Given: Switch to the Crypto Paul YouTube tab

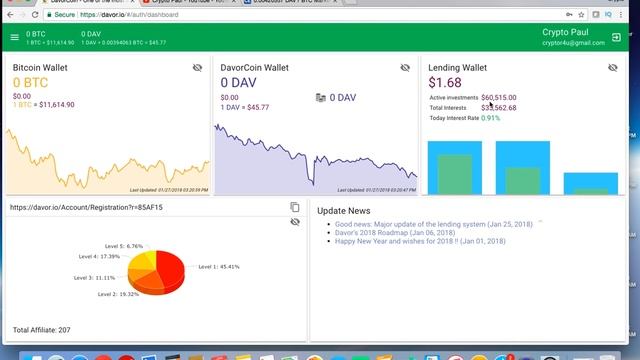Looking at the screenshot, I should pyautogui.click(x=189, y=2).
